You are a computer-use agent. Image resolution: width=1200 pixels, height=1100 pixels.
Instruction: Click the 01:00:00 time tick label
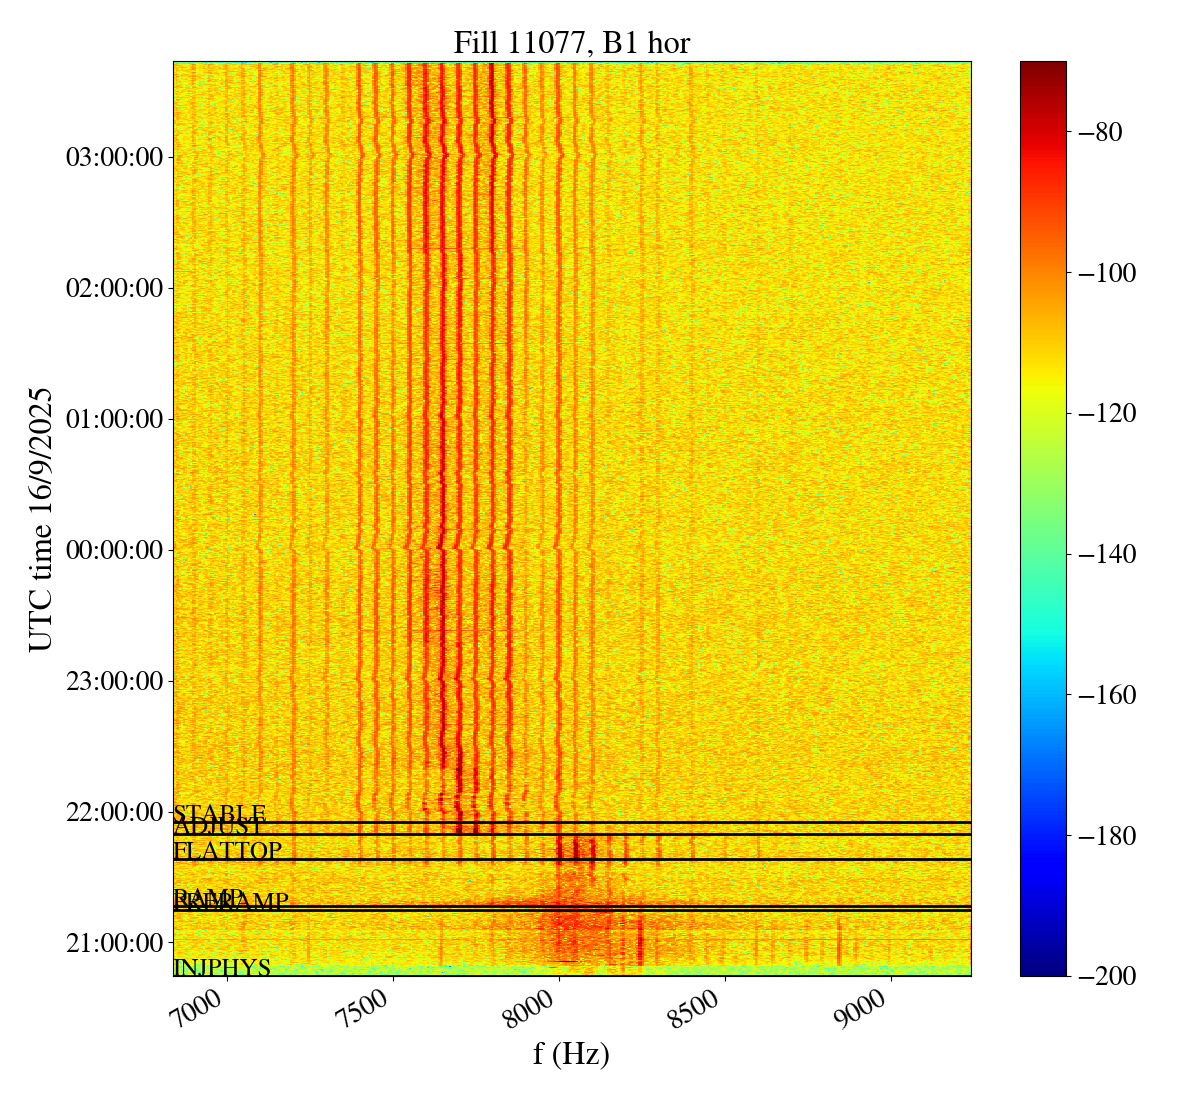click(114, 419)
